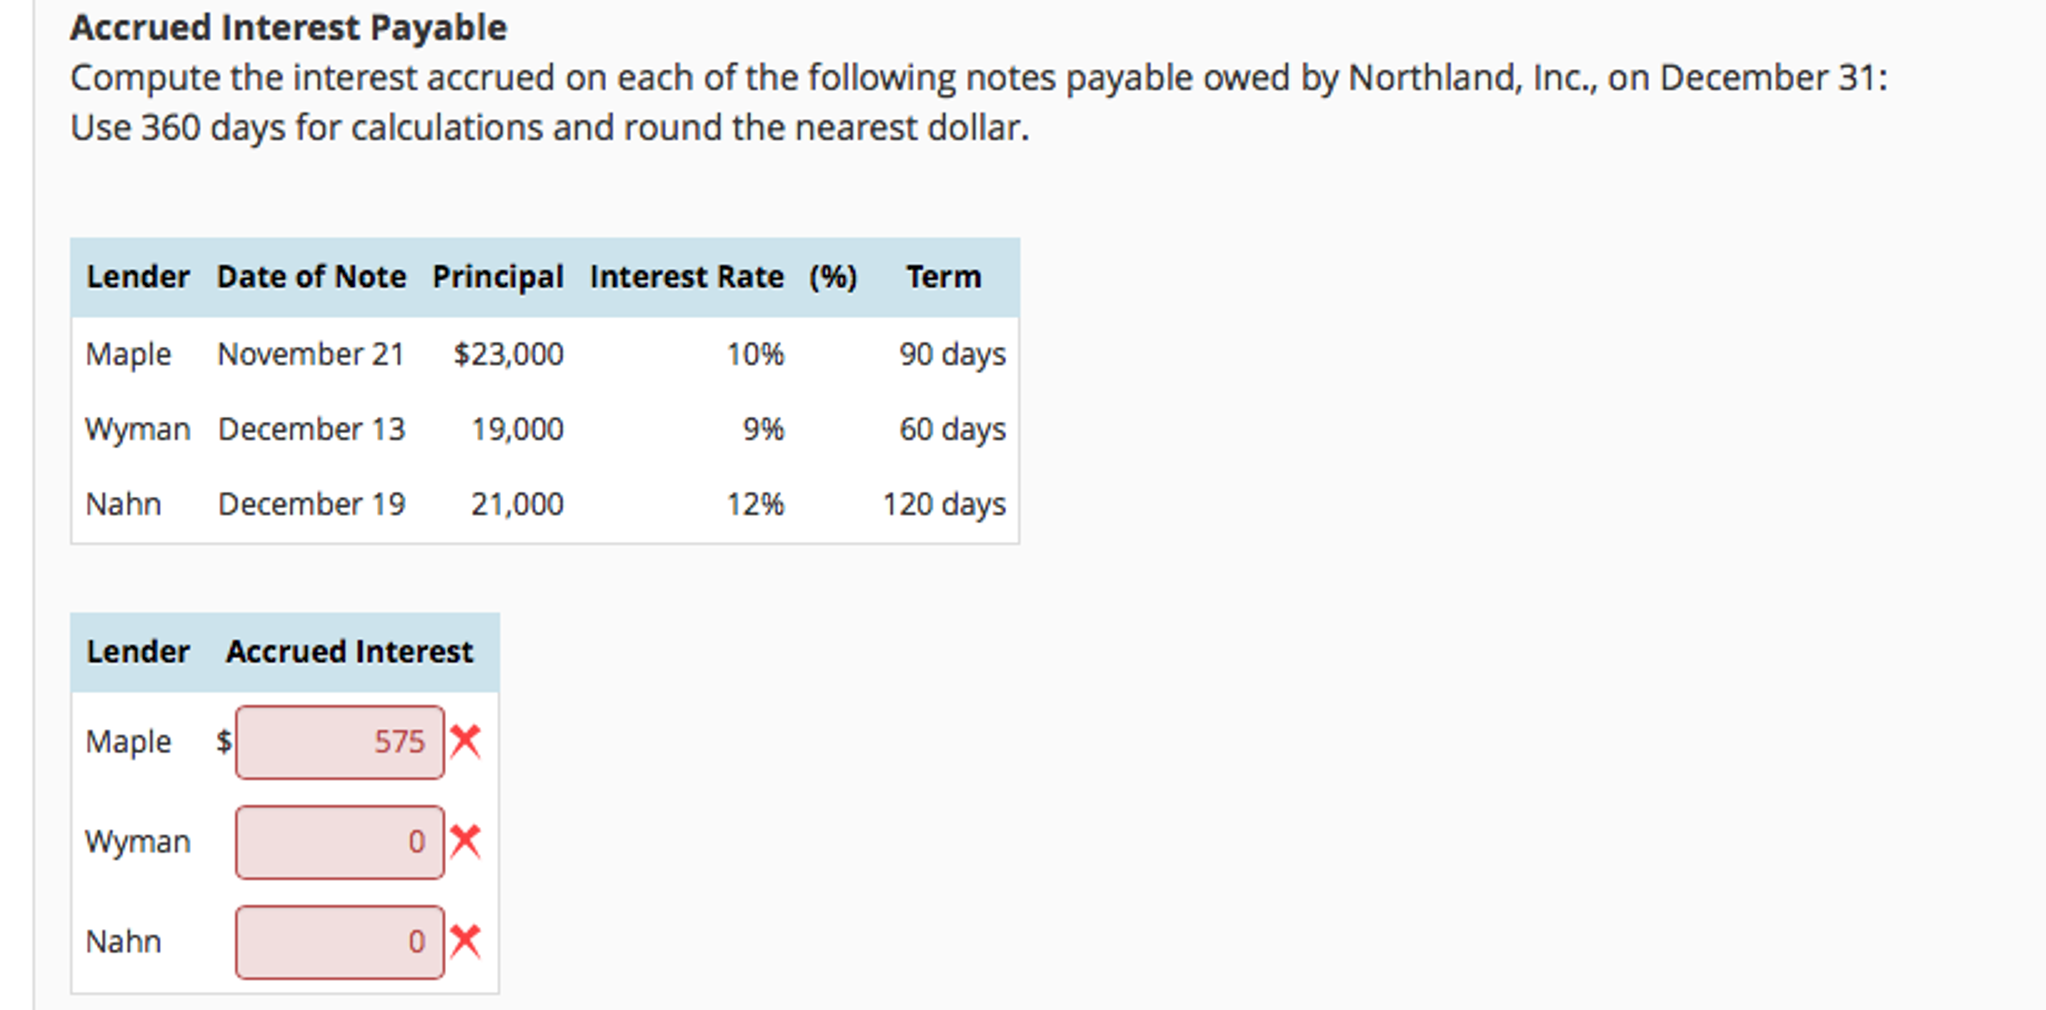Click the December 13 date cell
This screenshot has width=2046, height=1010.
coord(311,429)
